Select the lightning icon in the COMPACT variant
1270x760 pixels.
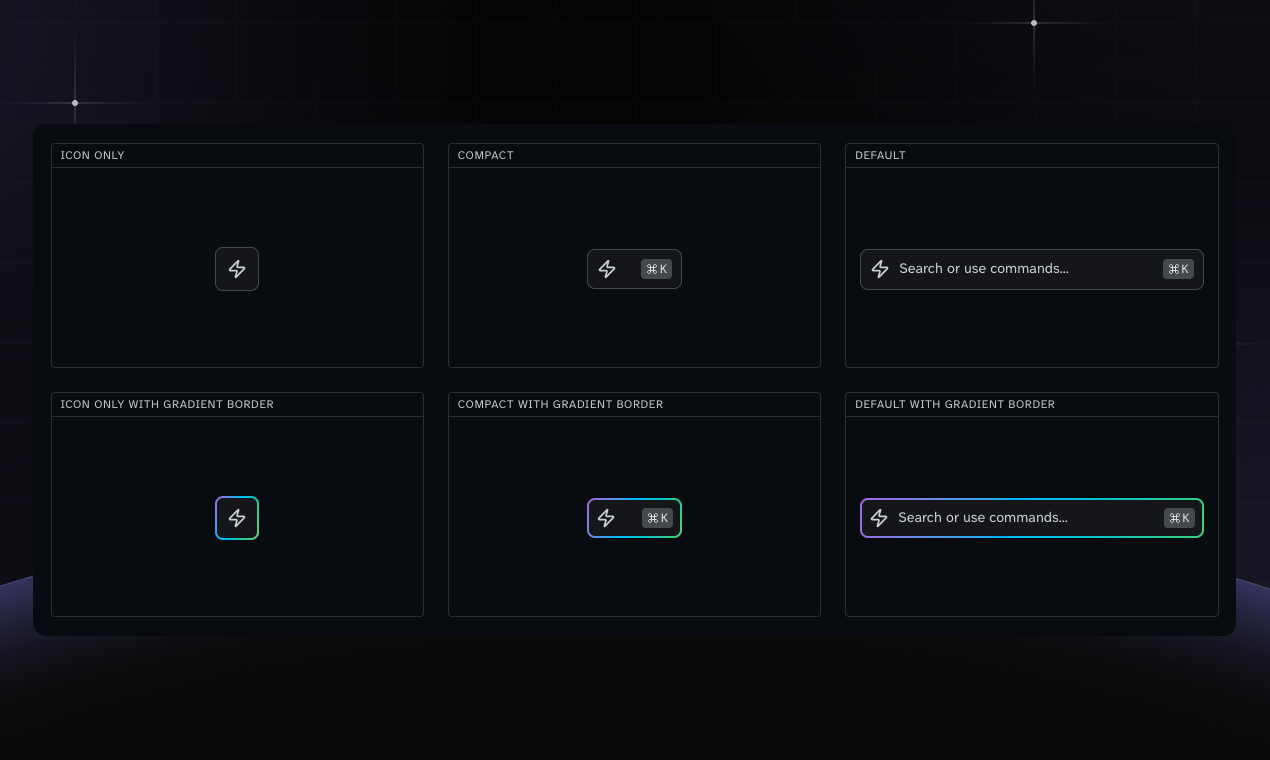point(607,268)
